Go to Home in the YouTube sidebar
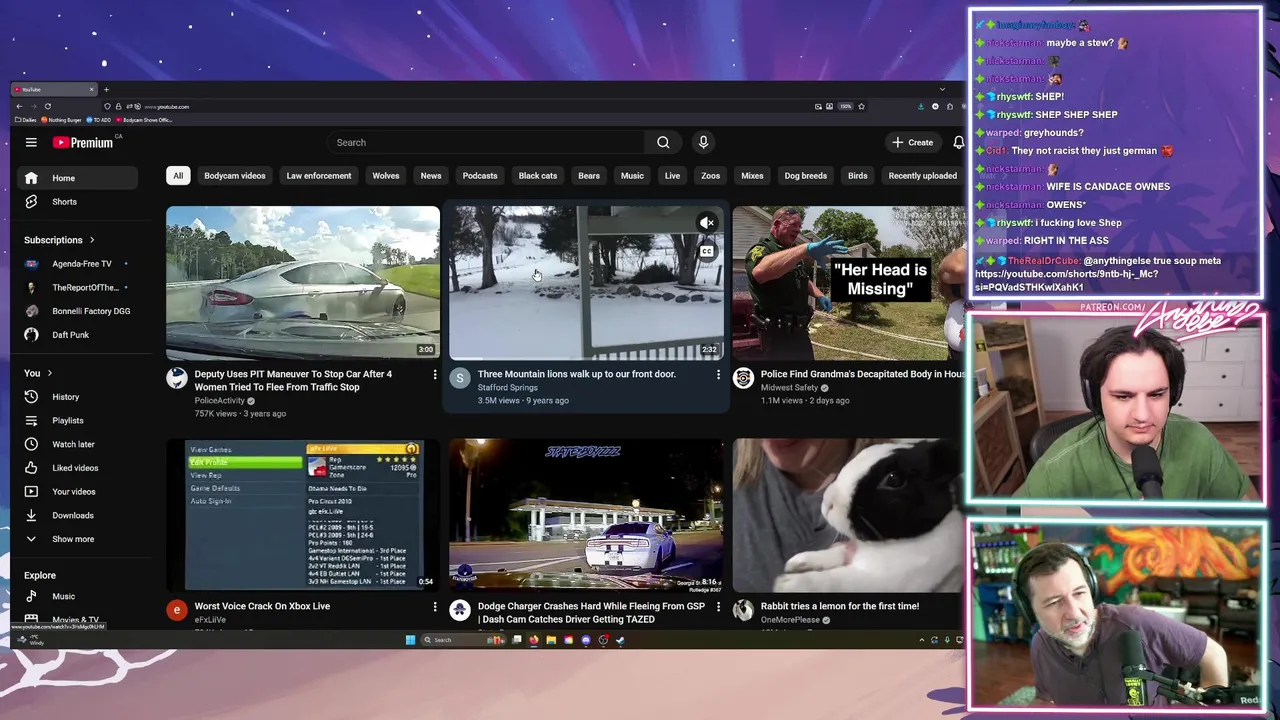Image resolution: width=1280 pixels, height=720 pixels. click(78, 178)
